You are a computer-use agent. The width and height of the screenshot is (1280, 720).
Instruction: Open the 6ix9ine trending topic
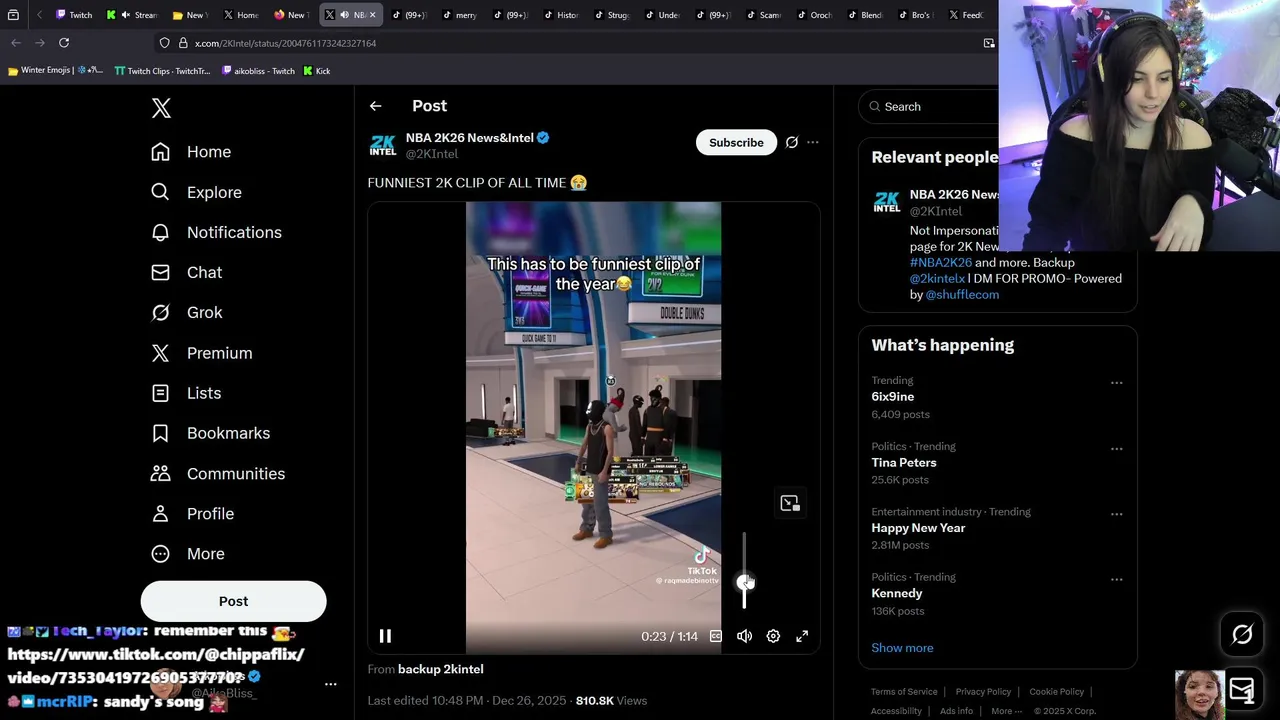[892, 397]
